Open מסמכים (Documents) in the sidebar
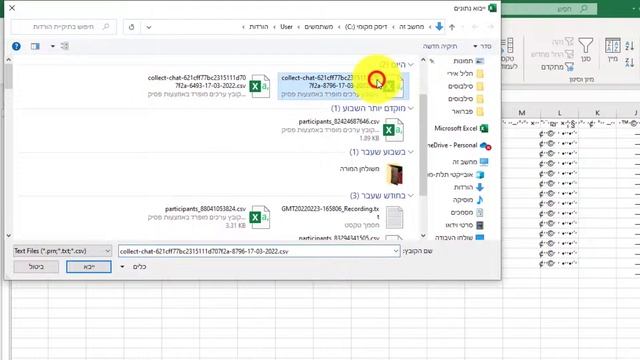This screenshot has width=640, height=360. point(467,213)
